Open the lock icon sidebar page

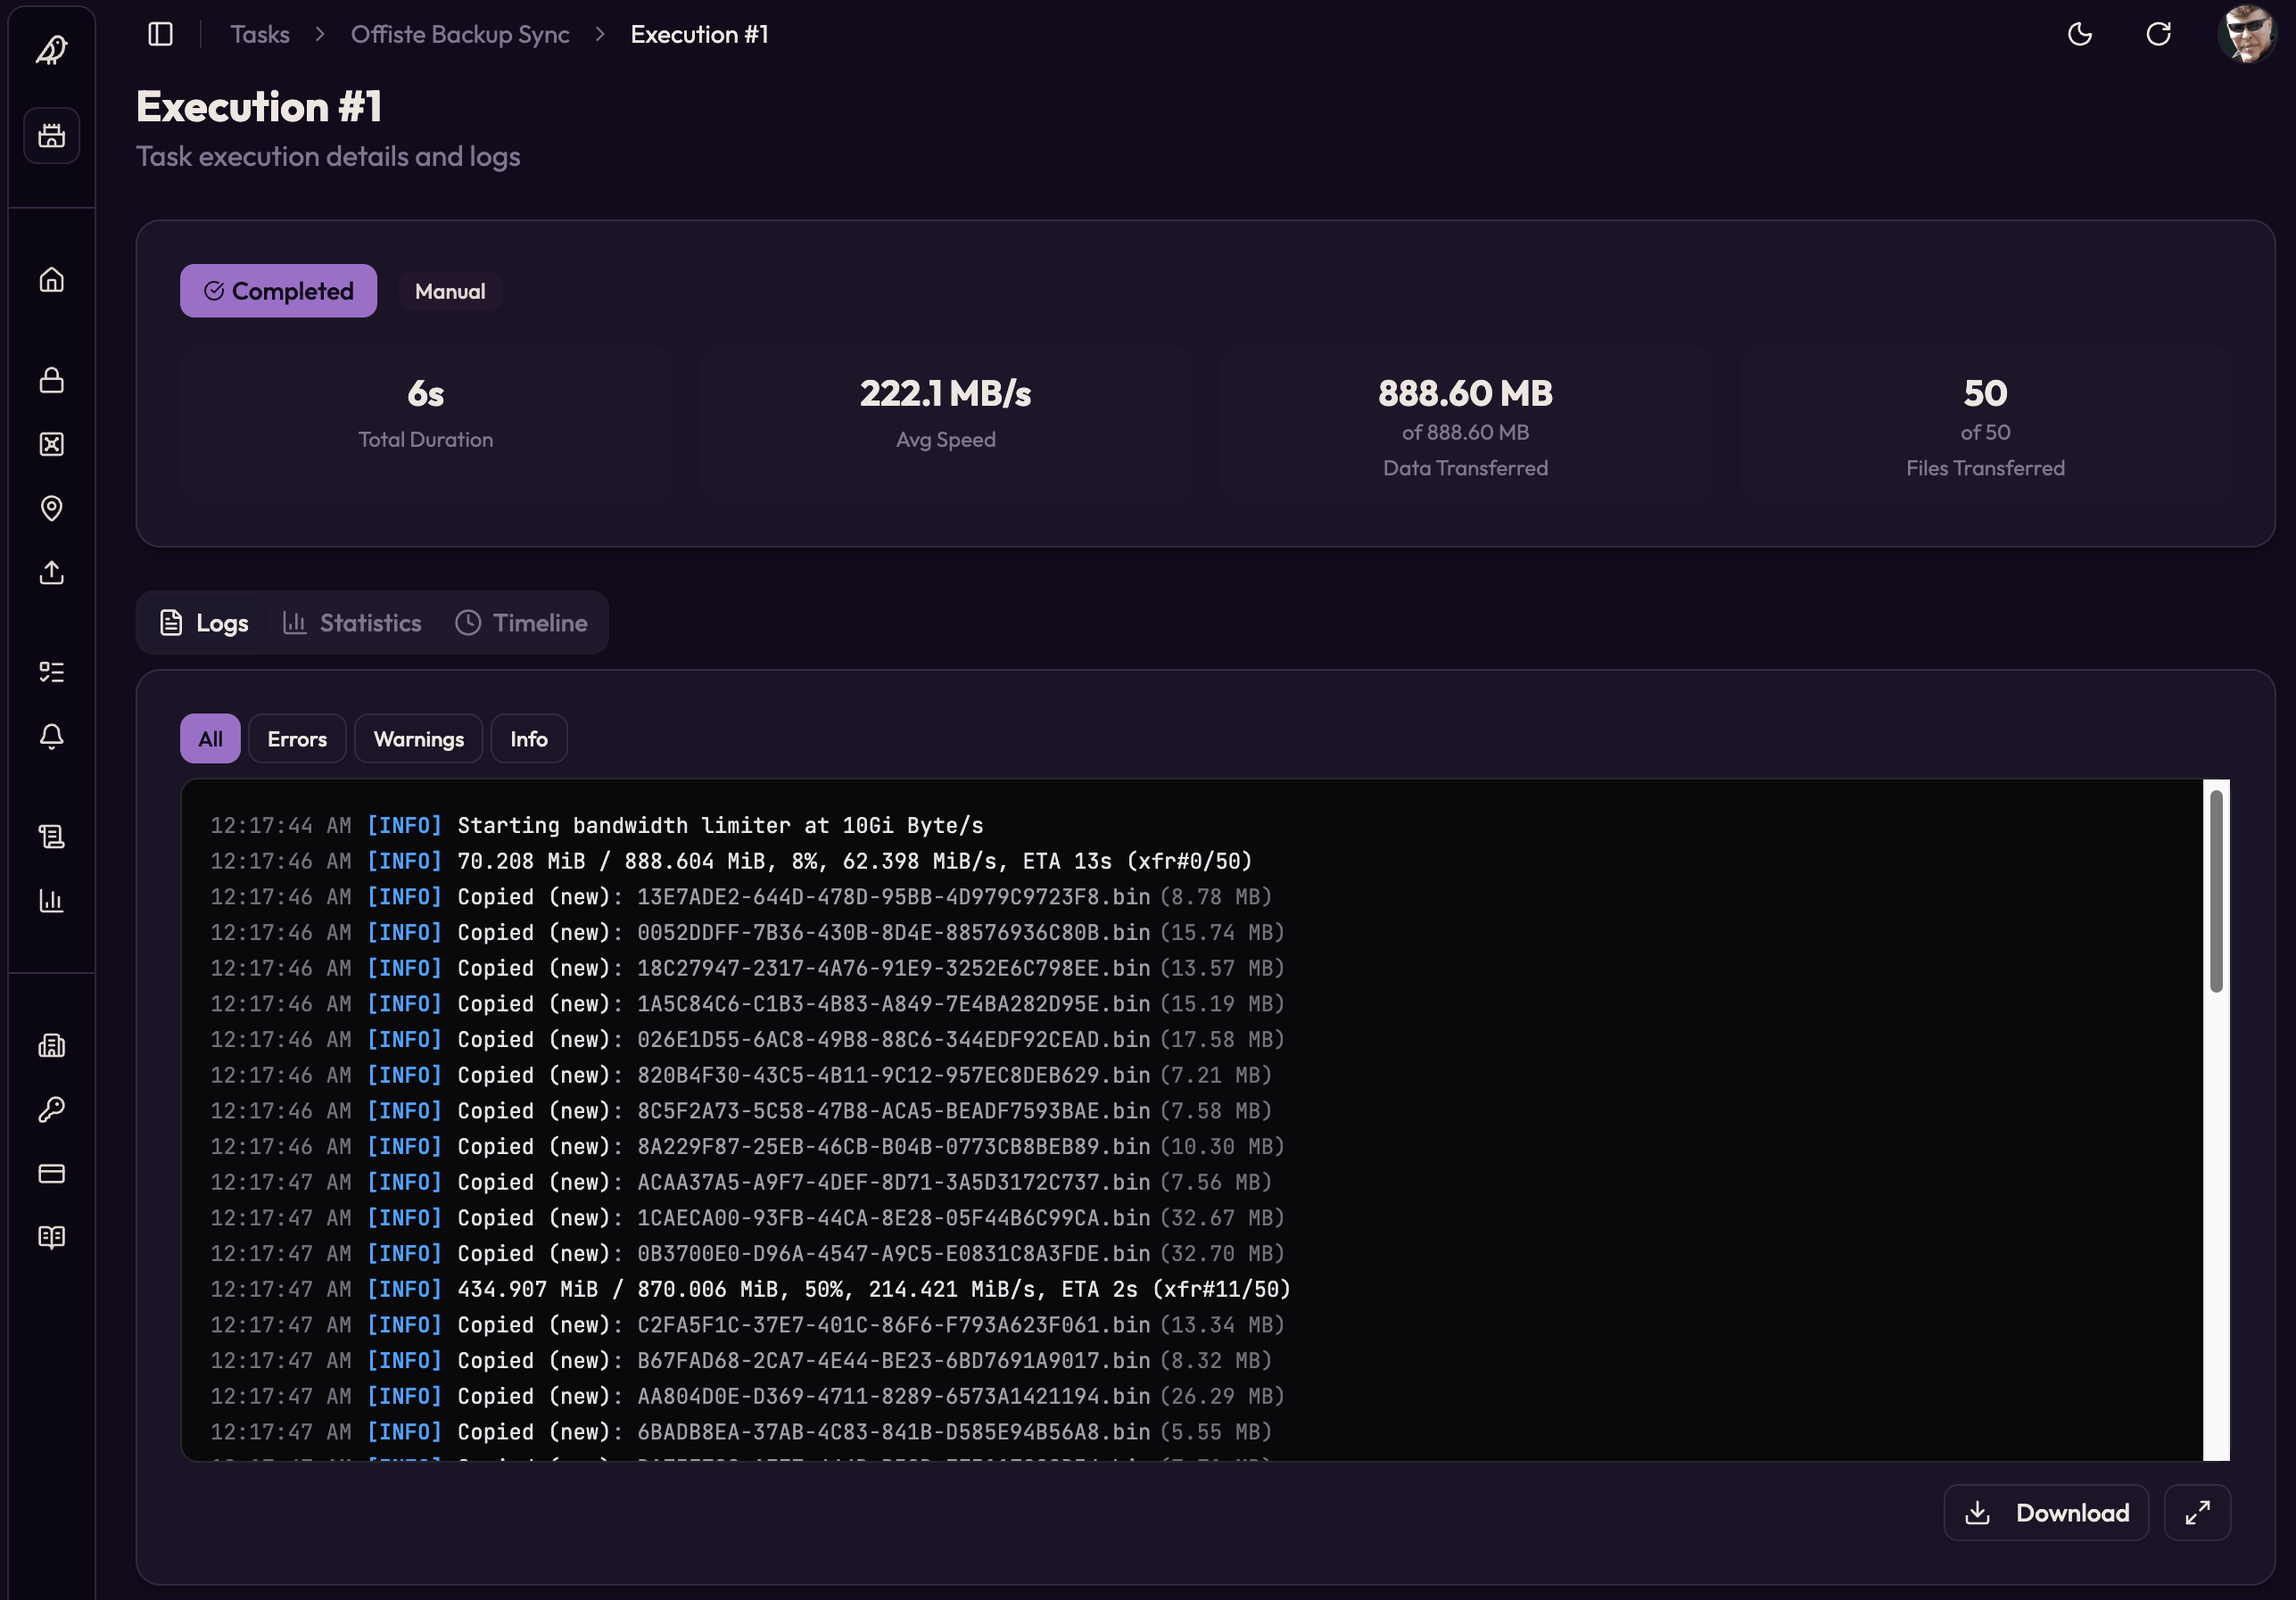pos(52,380)
